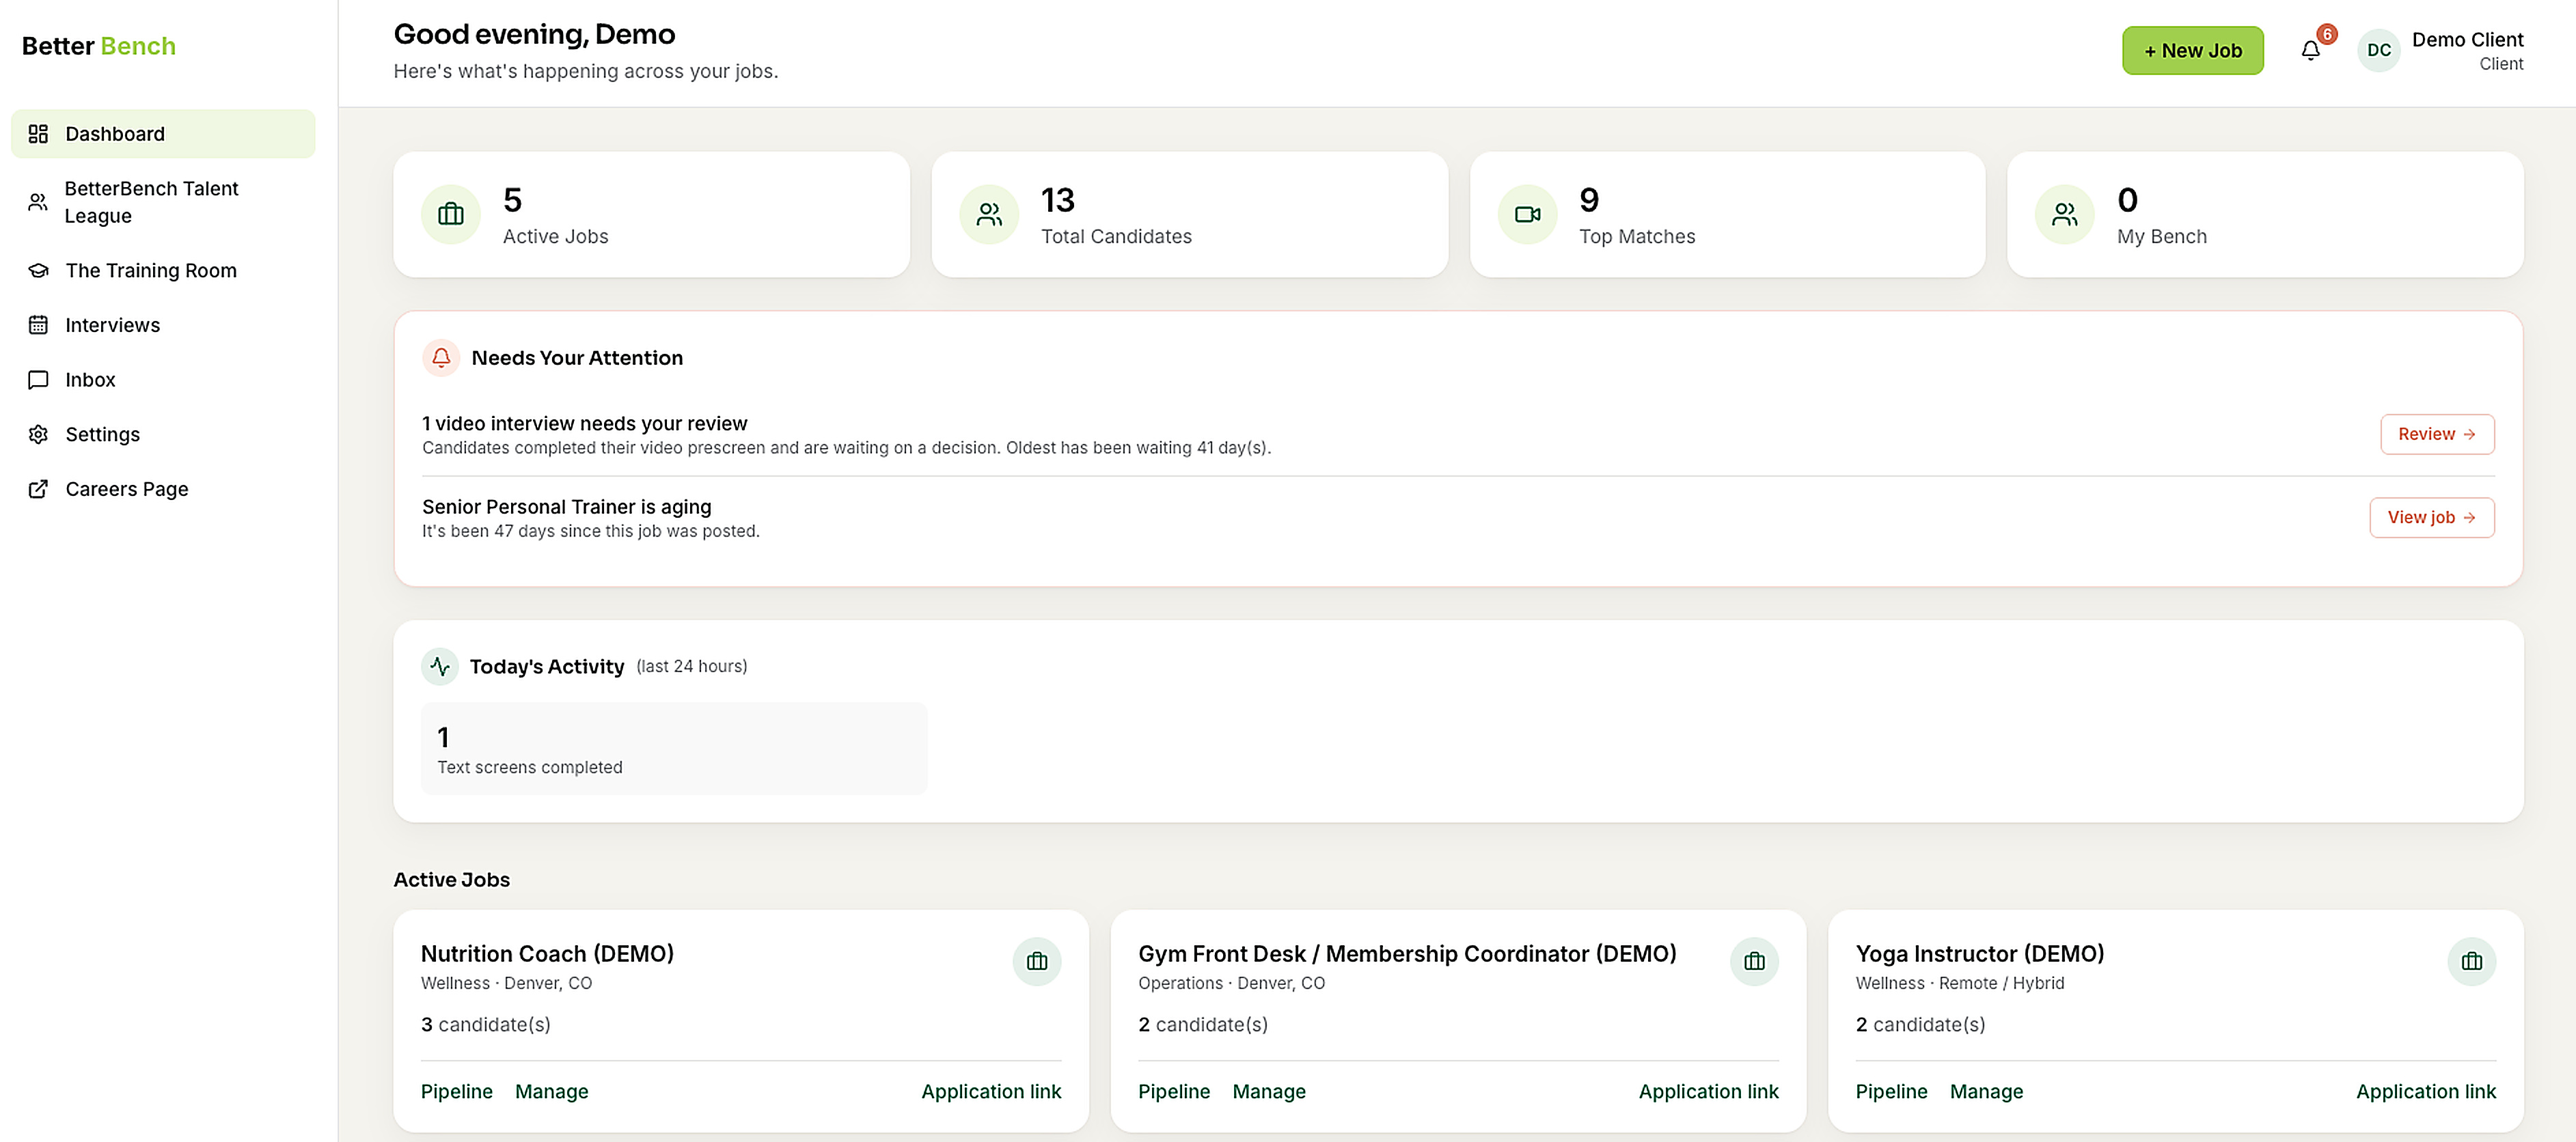Click briefcase icon on Gym Front Desk card
2576x1142 pixels.
click(x=1754, y=961)
